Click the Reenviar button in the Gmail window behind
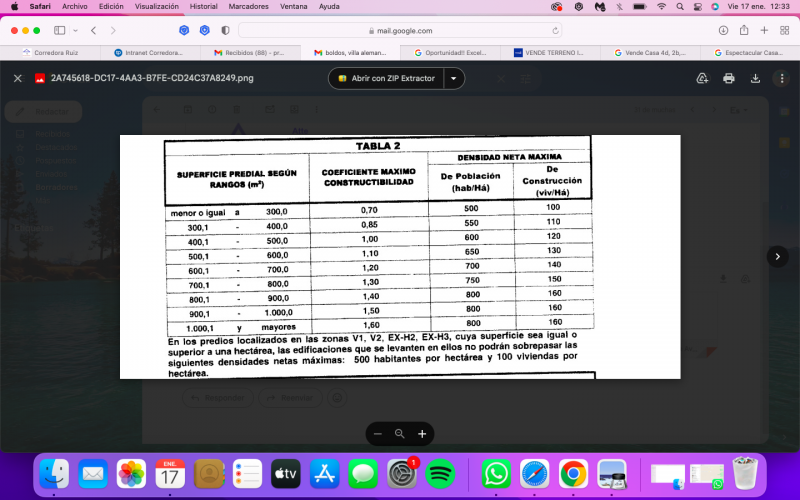This screenshot has height=500, width=800. coord(290,398)
